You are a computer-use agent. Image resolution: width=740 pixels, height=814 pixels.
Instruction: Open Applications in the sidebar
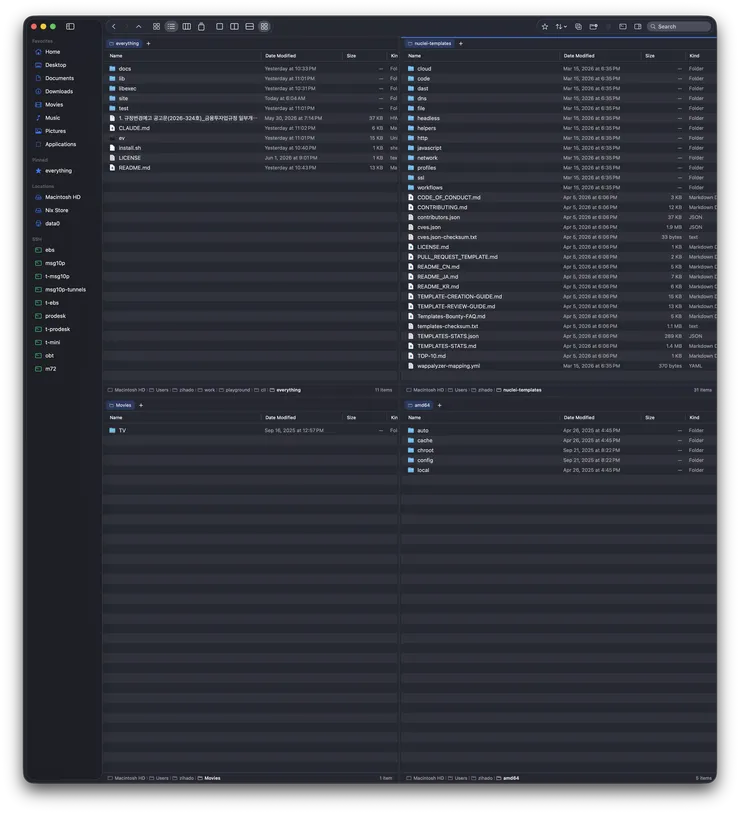60,144
